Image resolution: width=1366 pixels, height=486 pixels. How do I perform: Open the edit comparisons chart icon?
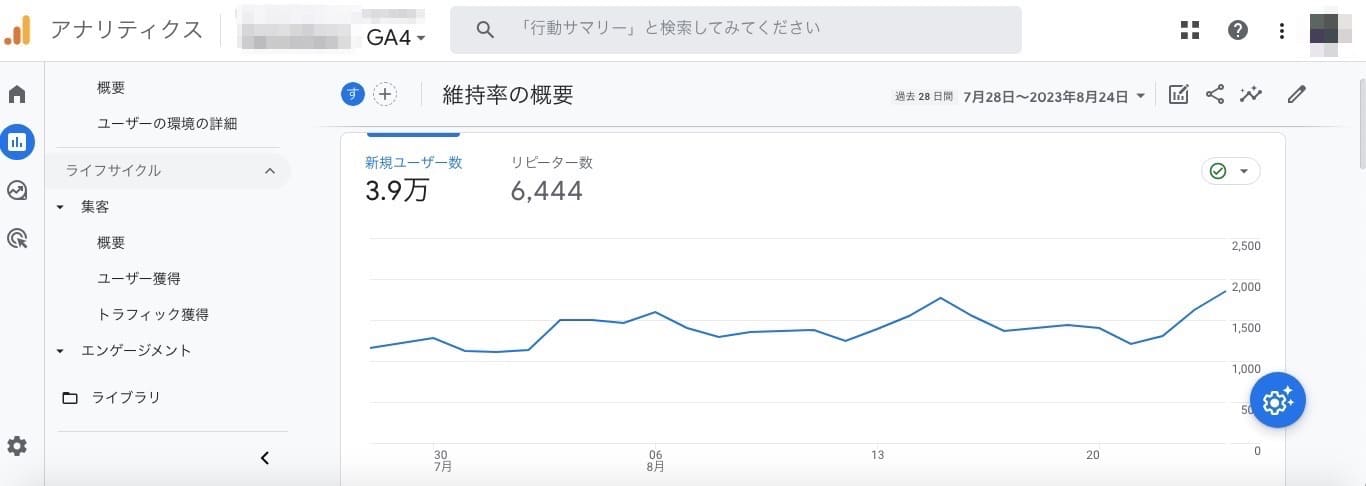[1179, 95]
